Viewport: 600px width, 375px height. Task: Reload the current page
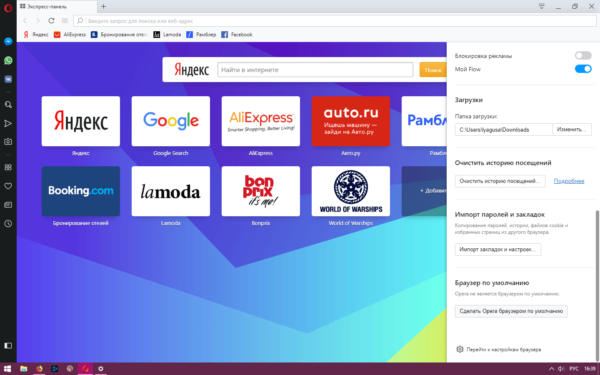(x=51, y=21)
